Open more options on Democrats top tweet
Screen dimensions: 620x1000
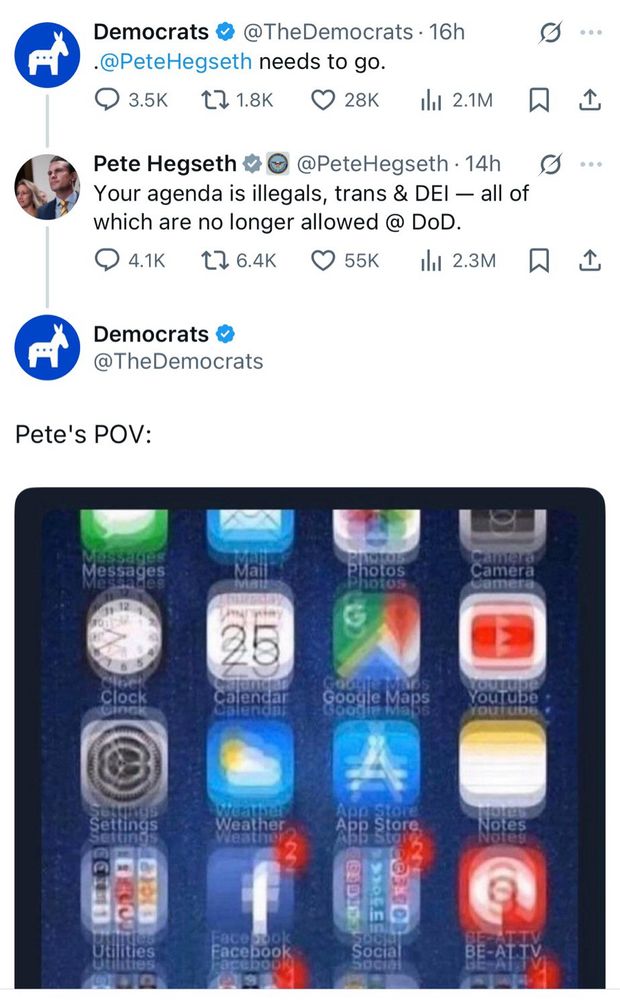591,32
